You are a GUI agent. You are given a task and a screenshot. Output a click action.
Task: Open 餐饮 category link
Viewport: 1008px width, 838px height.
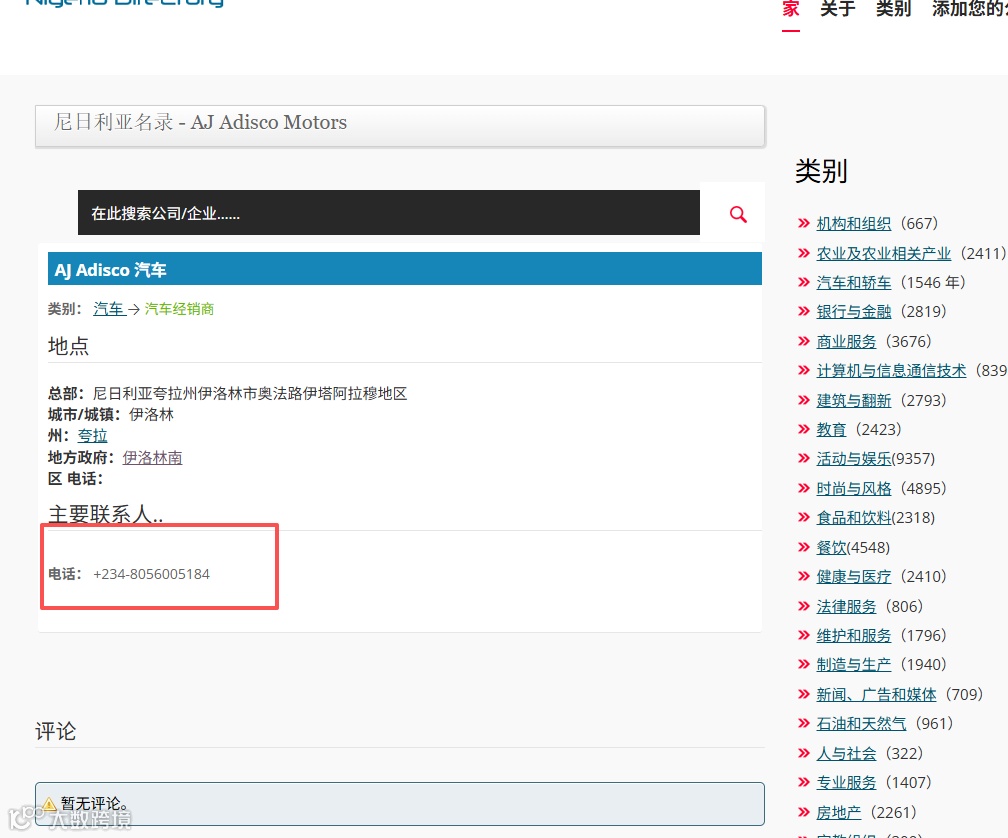coord(831,548)
